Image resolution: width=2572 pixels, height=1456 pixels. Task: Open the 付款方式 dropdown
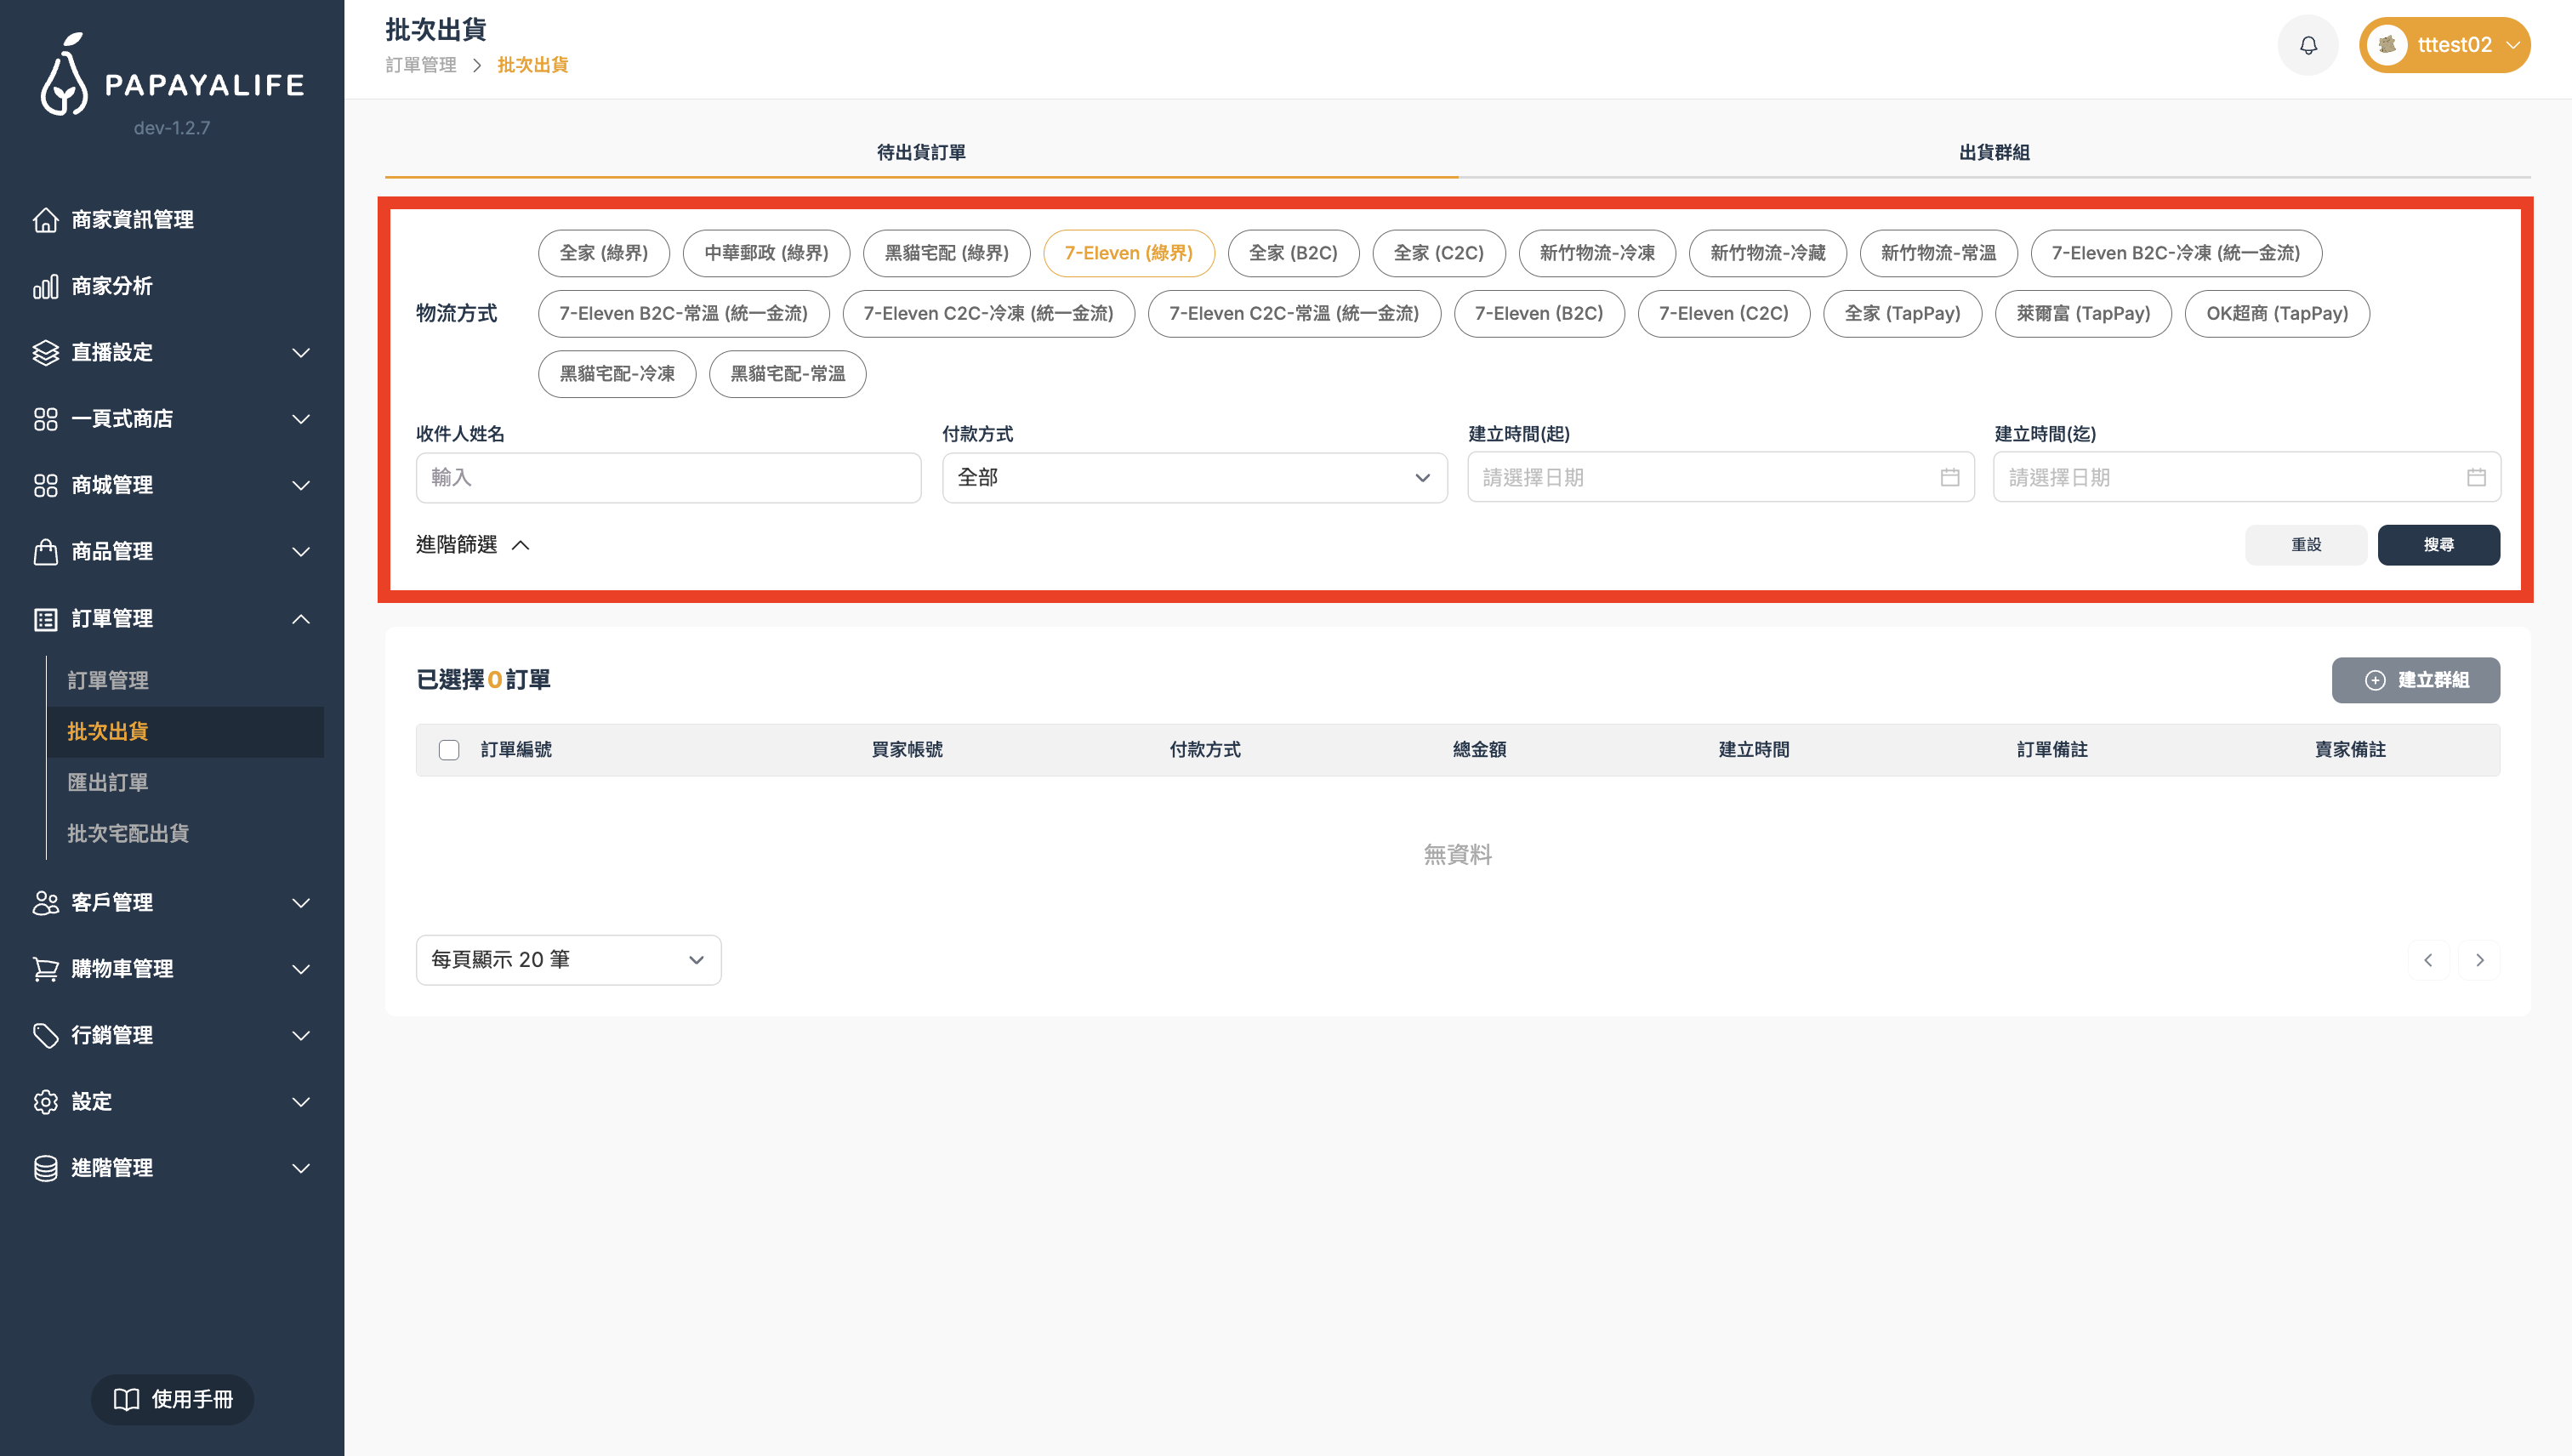click(x=1194, y=478)
